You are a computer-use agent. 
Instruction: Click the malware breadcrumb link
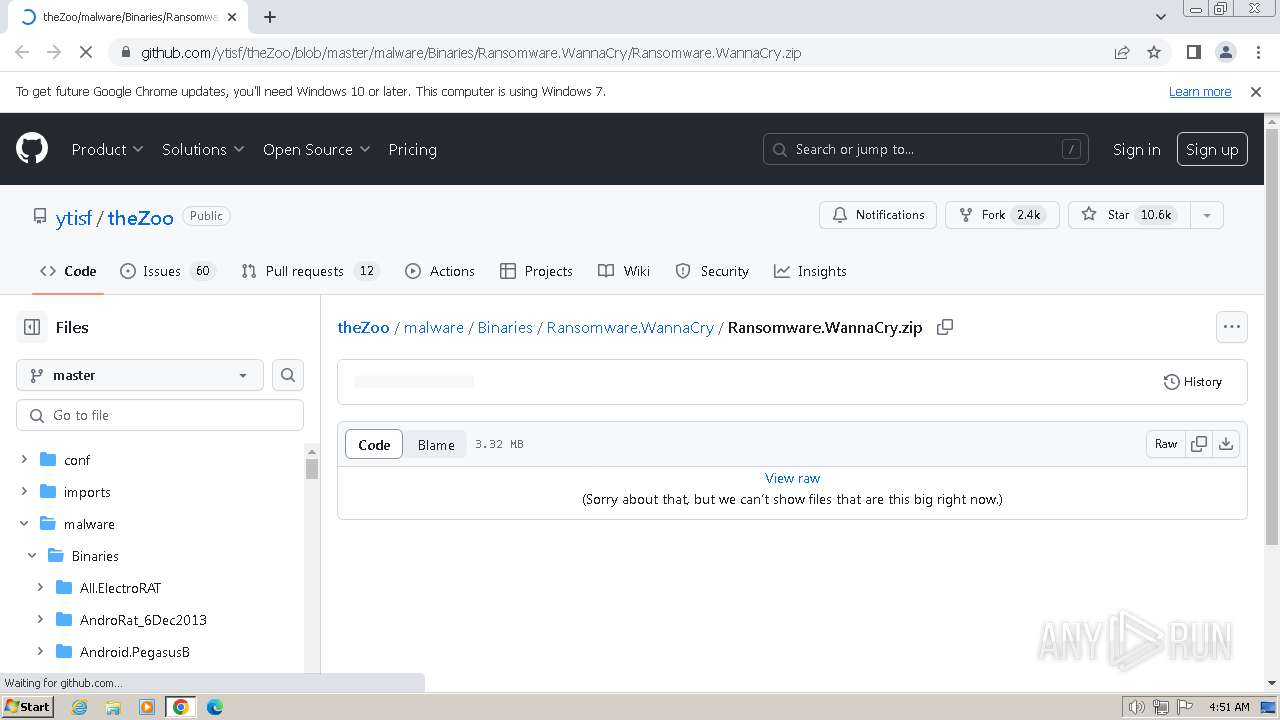(433, 327)
